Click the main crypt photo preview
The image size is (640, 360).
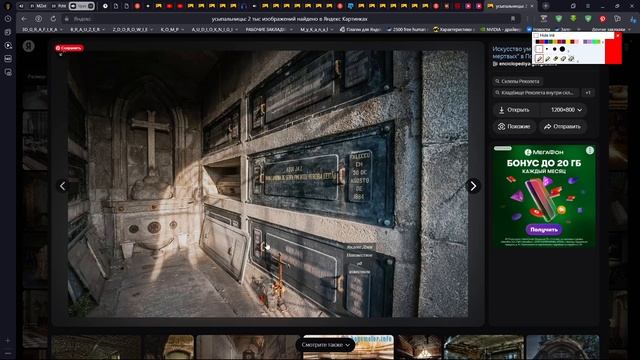(x=268, y=184)
